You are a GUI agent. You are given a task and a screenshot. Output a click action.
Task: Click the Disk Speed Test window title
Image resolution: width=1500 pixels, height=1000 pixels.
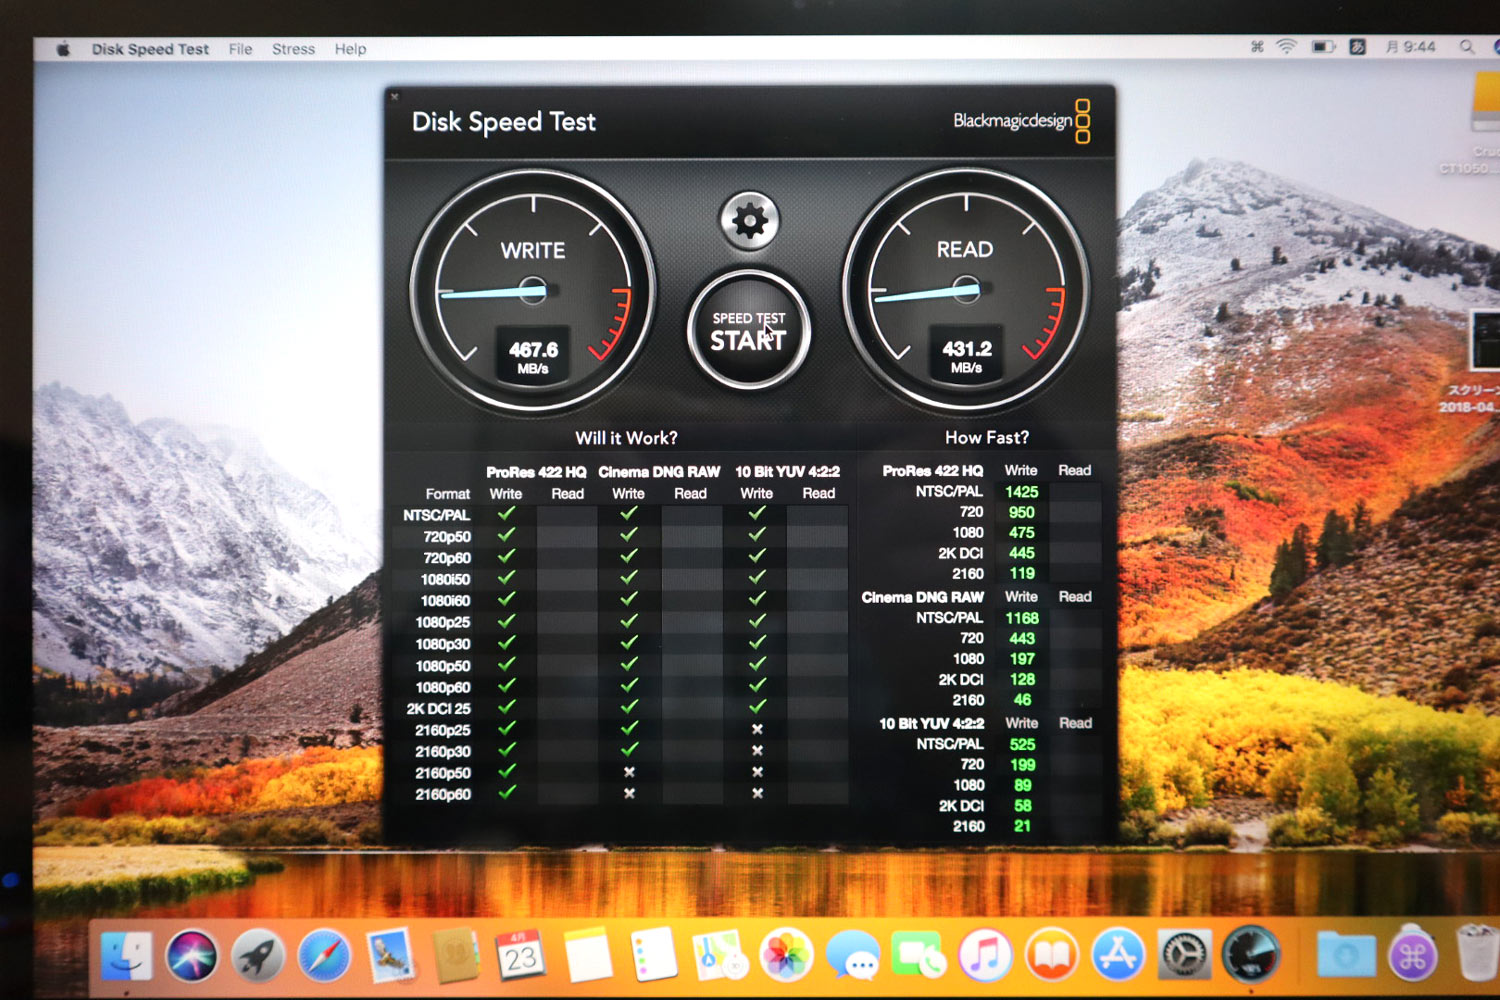[x=503, y=122]
